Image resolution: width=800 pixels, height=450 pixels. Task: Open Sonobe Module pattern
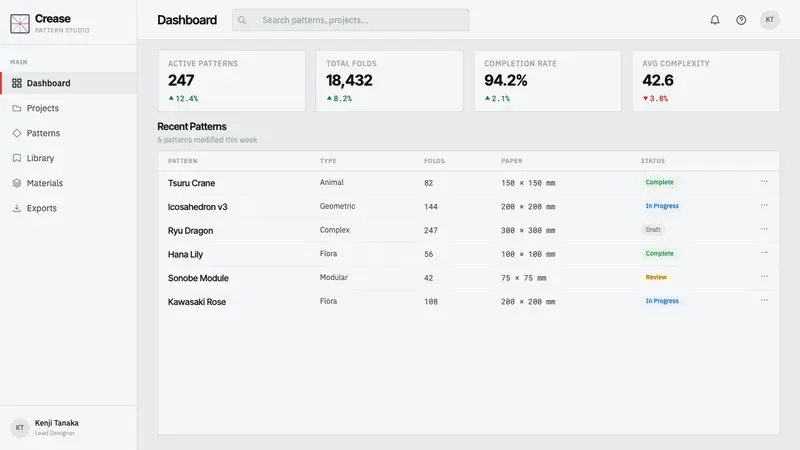(198, 278)
